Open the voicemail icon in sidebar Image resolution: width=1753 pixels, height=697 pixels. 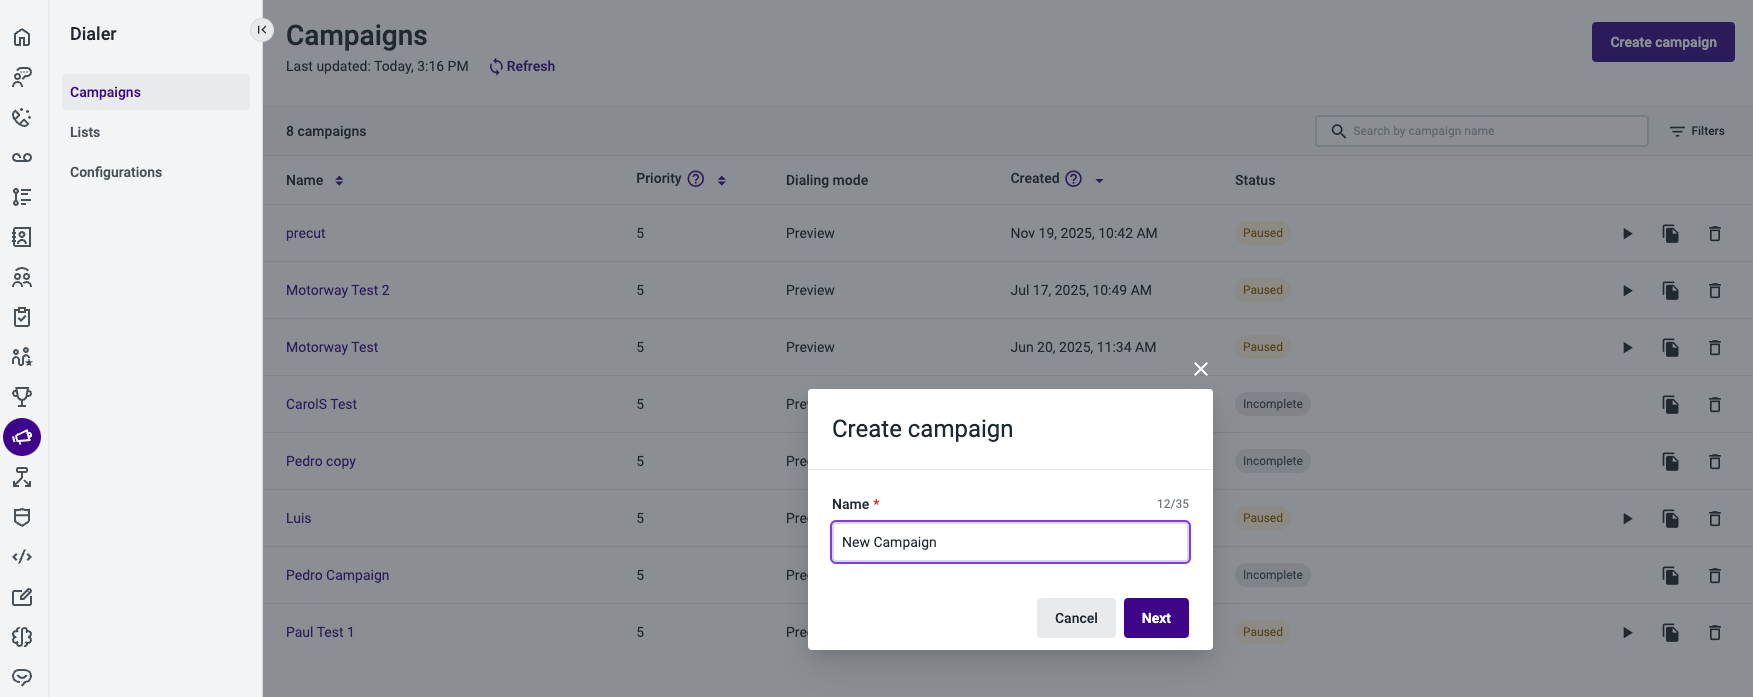pyautogui.click(x=22, y=157)
